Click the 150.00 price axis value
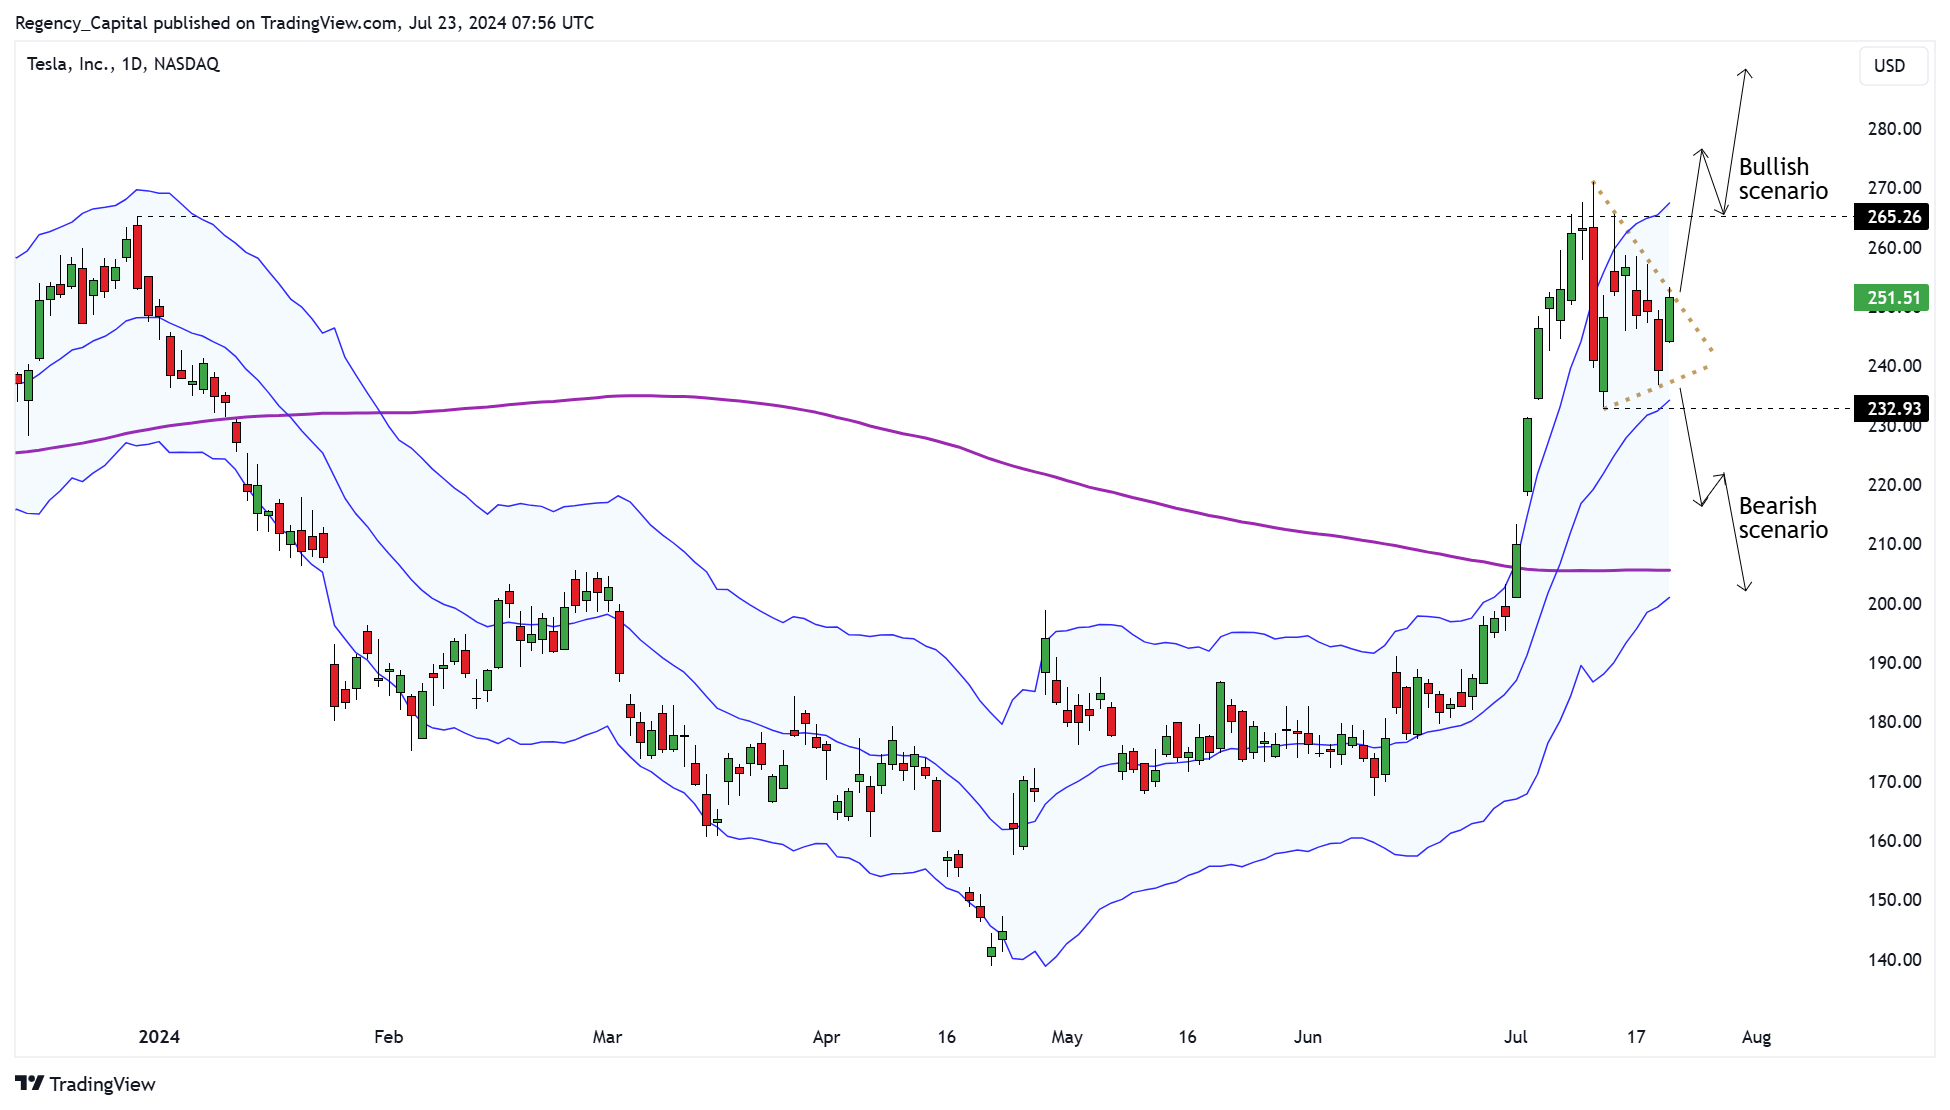 [x=1894, y=900]
